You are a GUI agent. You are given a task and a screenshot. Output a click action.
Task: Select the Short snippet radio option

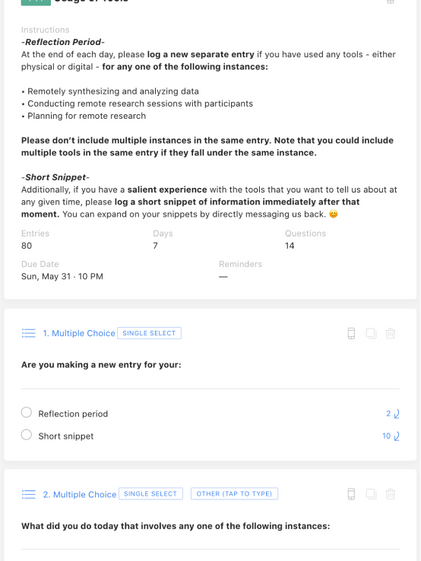[x=26, y=435]
